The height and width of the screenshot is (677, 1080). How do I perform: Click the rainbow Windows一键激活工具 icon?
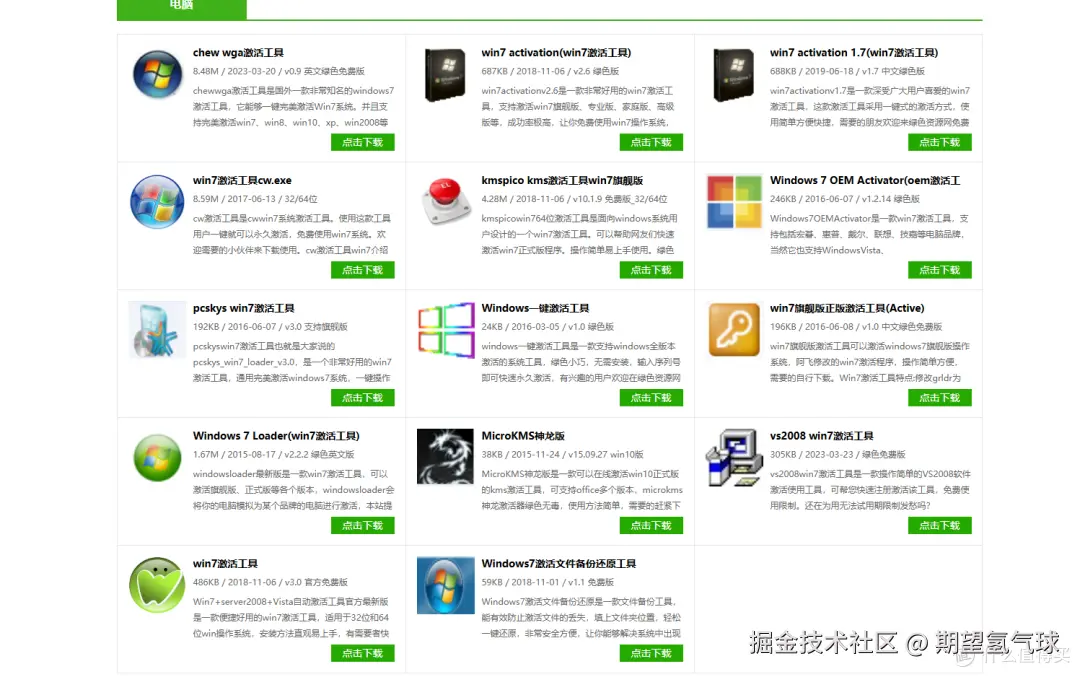click(446, 330)
